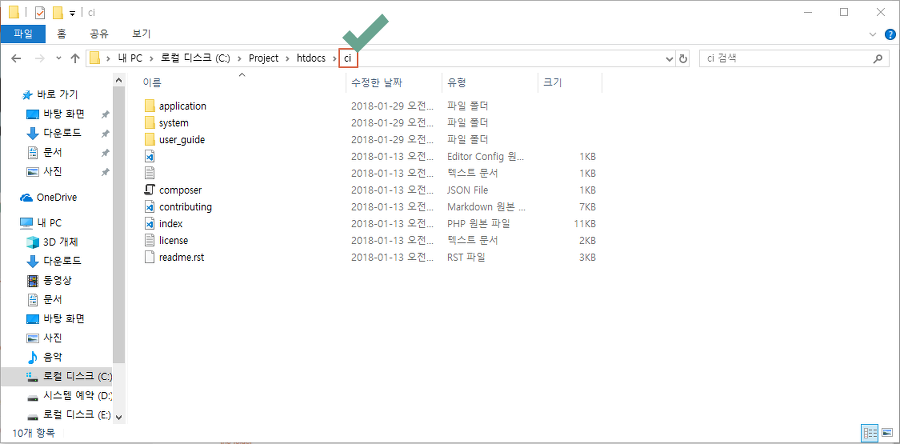
Task: Open the 공유 ribbon tab
Action: click(x=99, y=34)
